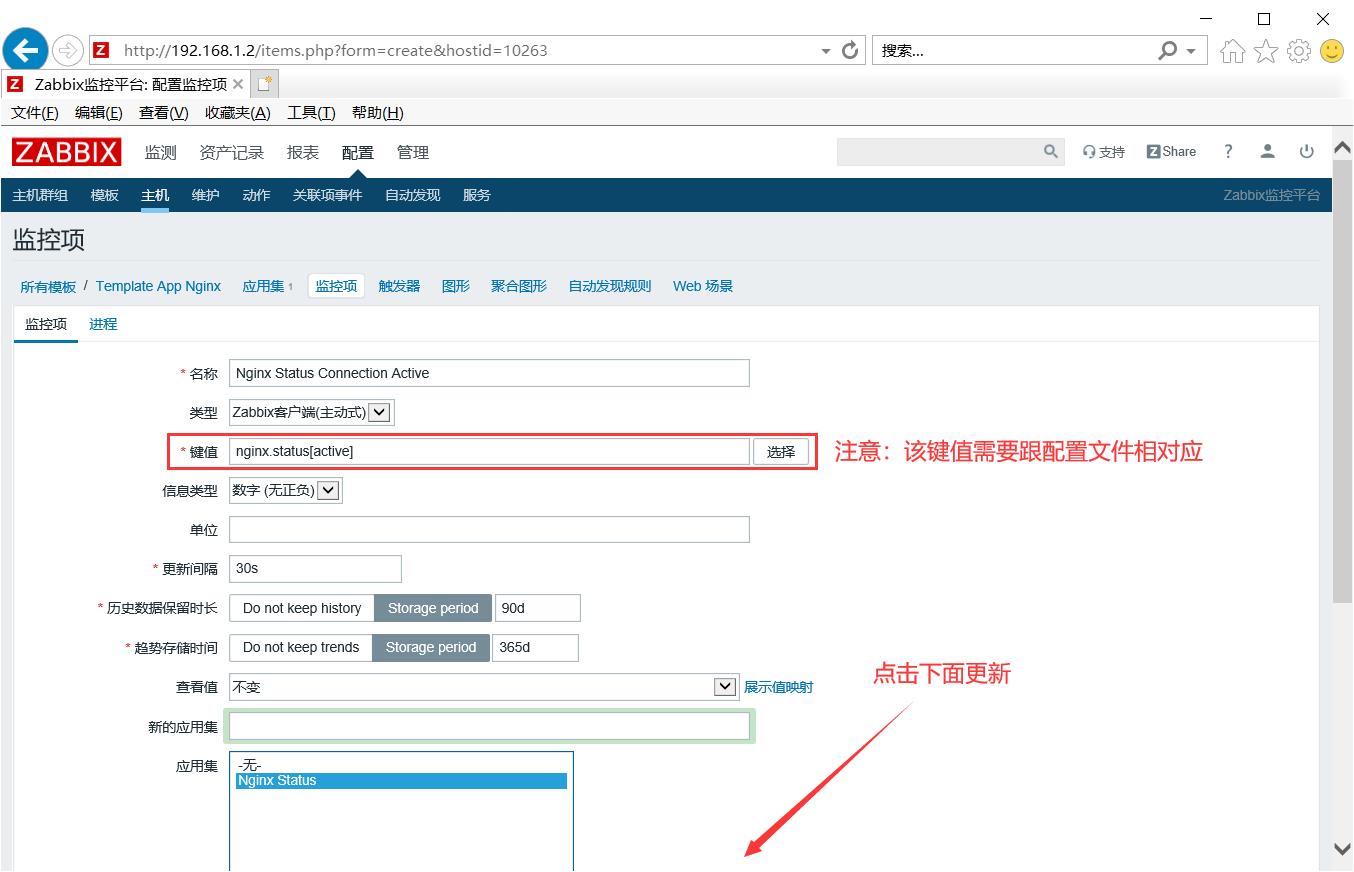The width and height of the screenshot is (1354, 872).
Task: Select Do not keep history option
Action: point(302,608)
